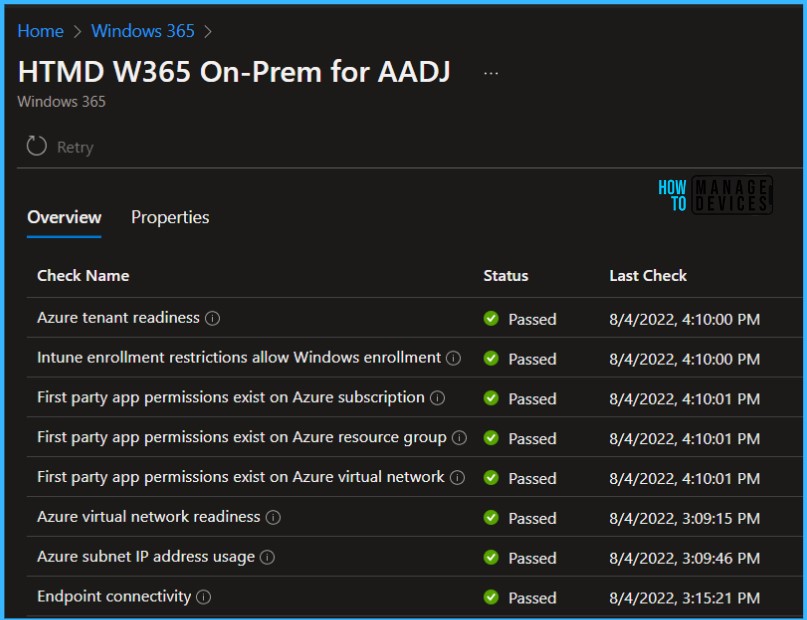
Task: Click last check time for Azure tenant readiness
Action: [x=685, y=319]
